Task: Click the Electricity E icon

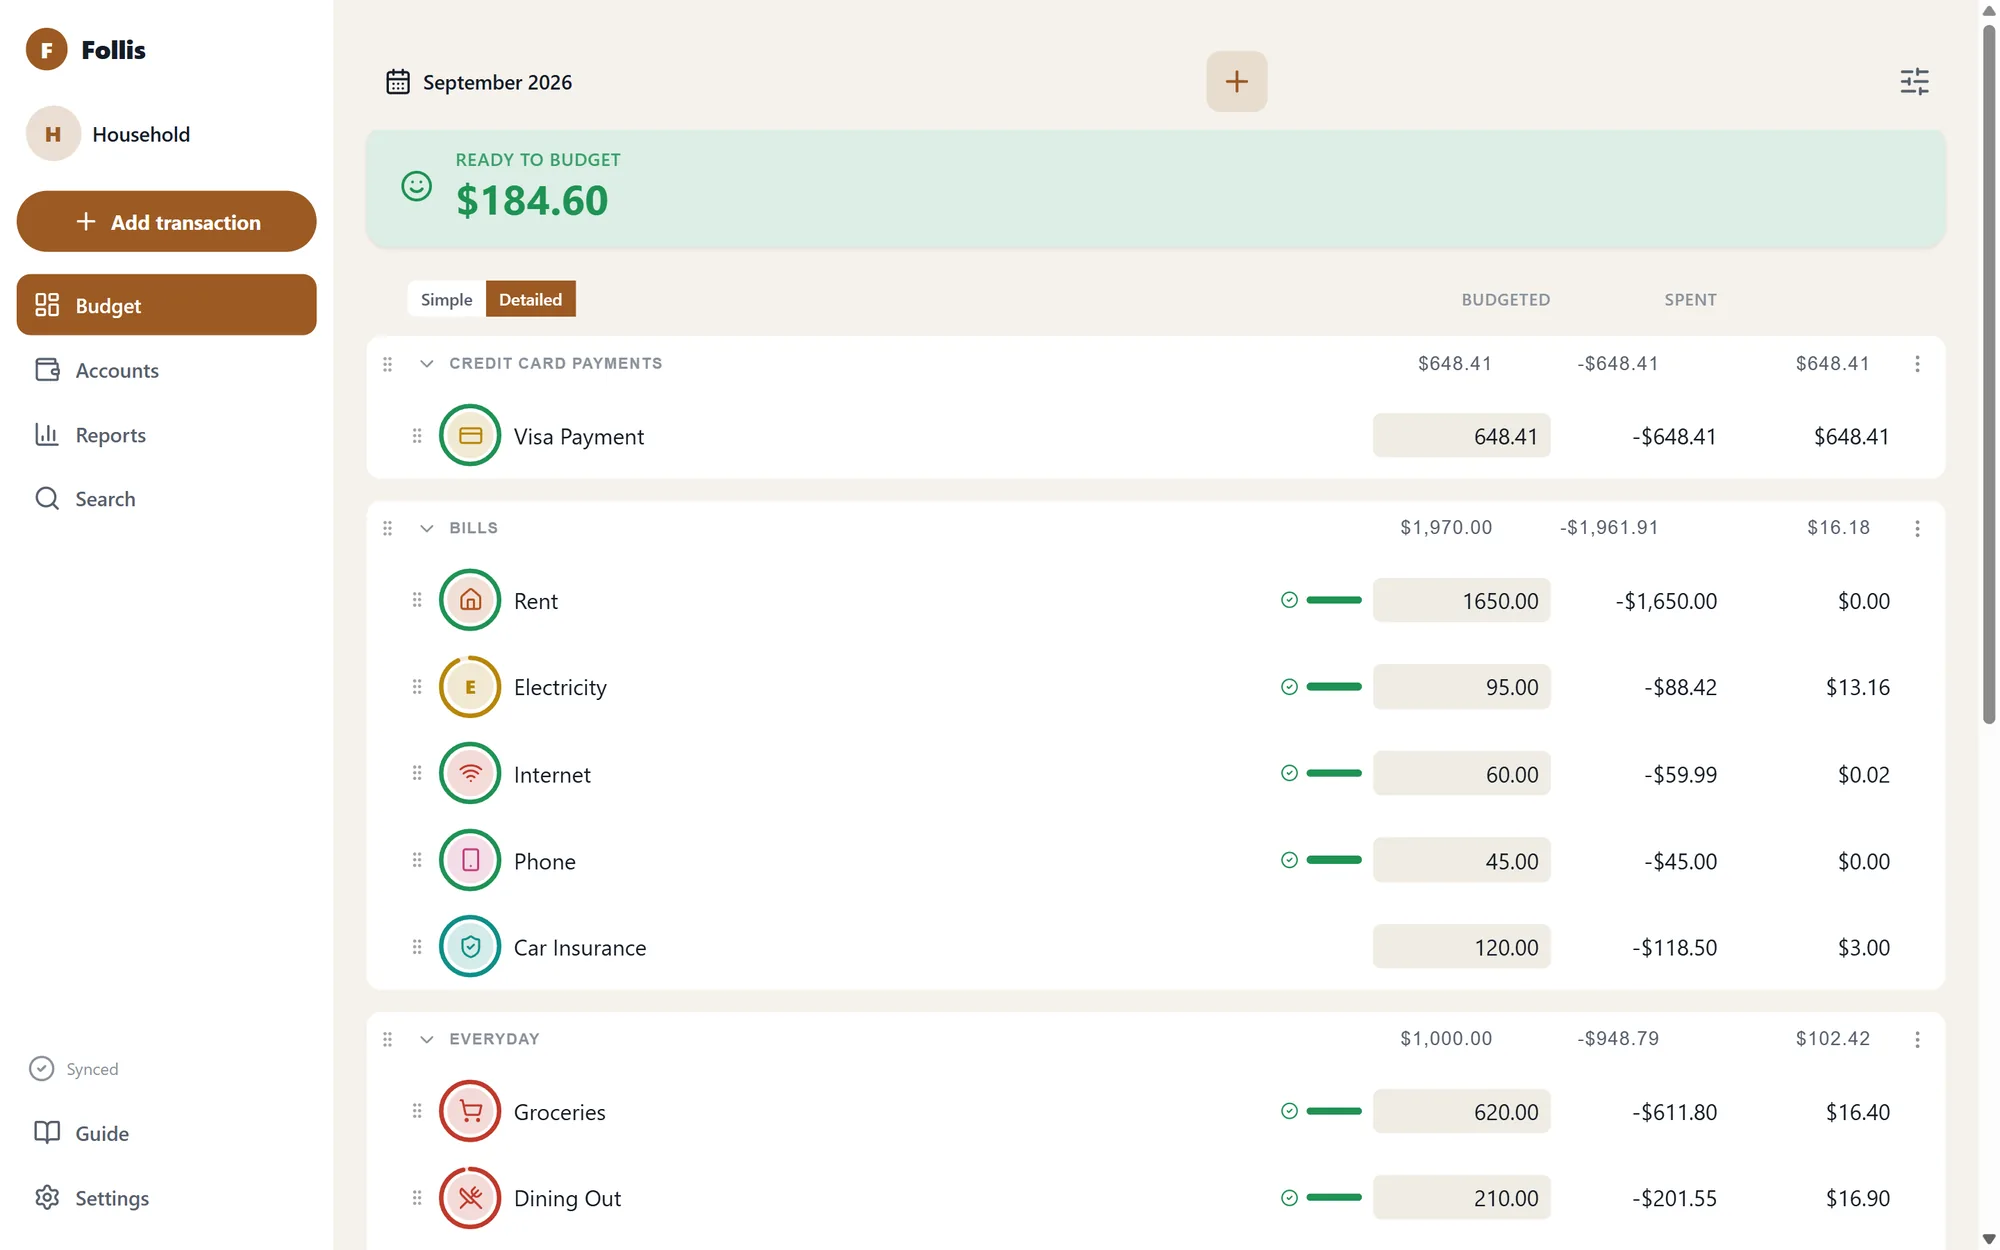Action: pos(470,687)
